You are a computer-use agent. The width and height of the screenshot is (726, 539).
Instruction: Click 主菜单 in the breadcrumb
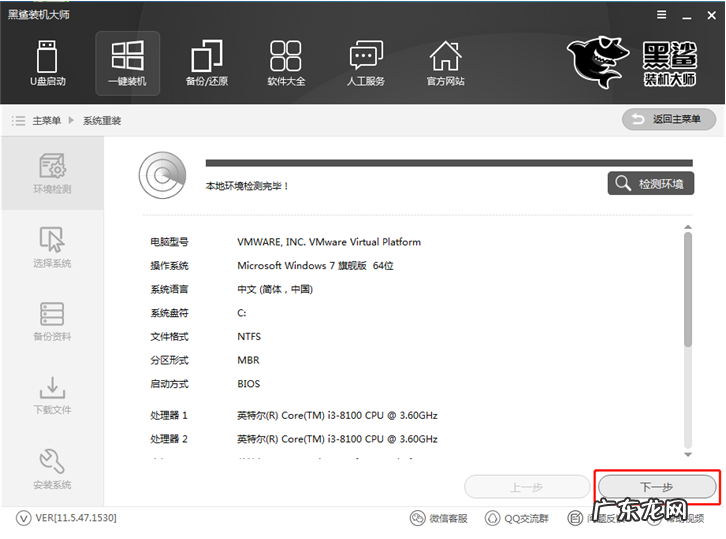(47, 121)
